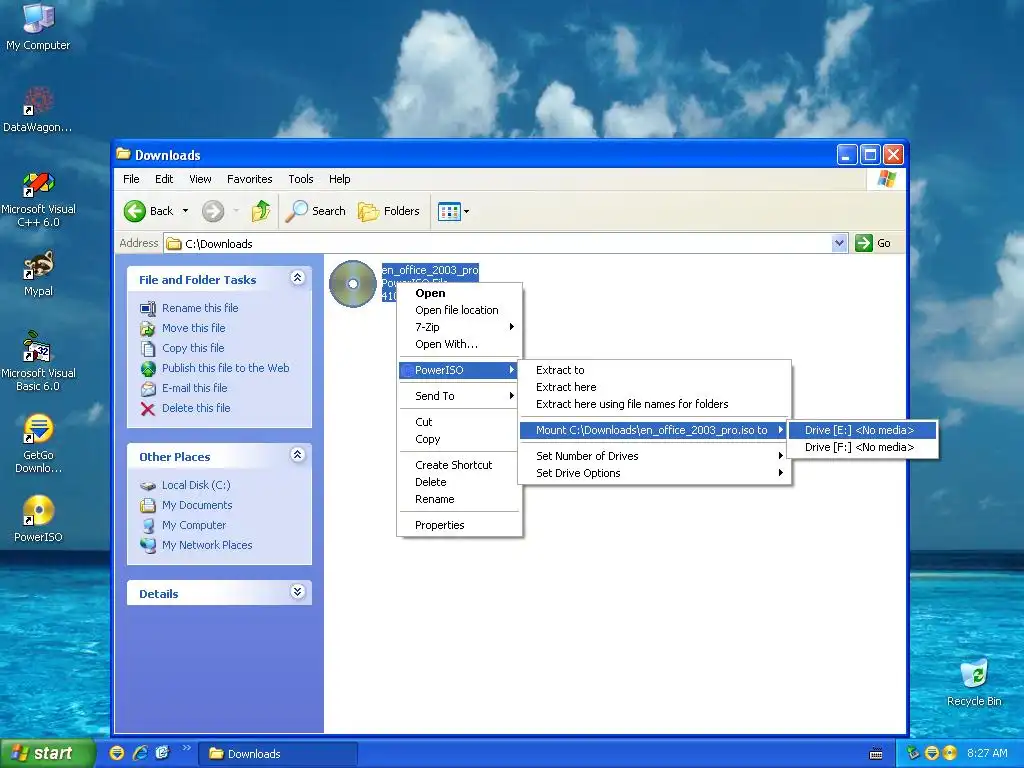Expand the Send To submenu
Viewport: 1024px width, 768px height.
(459, 396)
